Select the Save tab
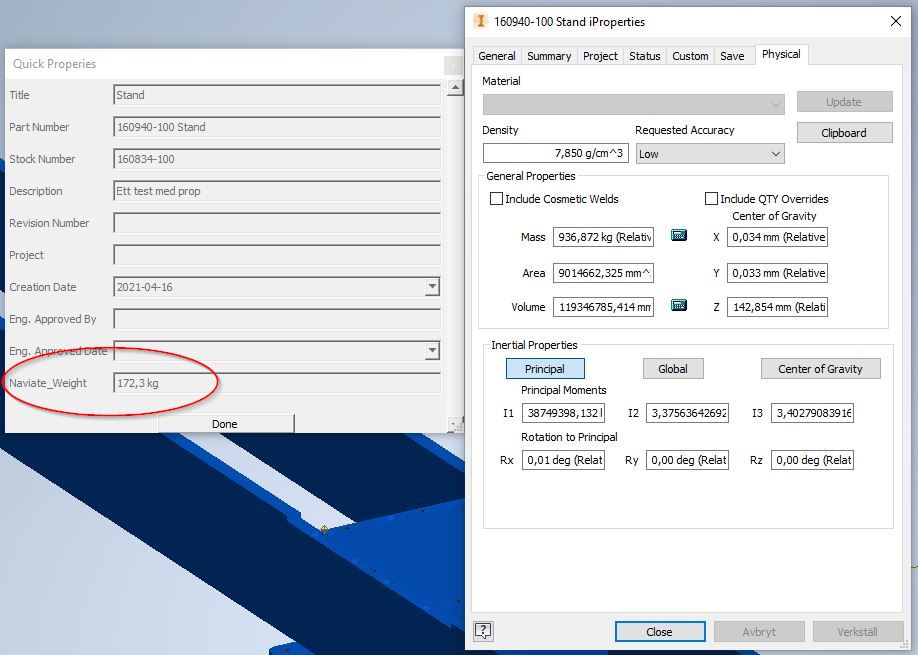This screenshot has width=918, height=655. 734,56
